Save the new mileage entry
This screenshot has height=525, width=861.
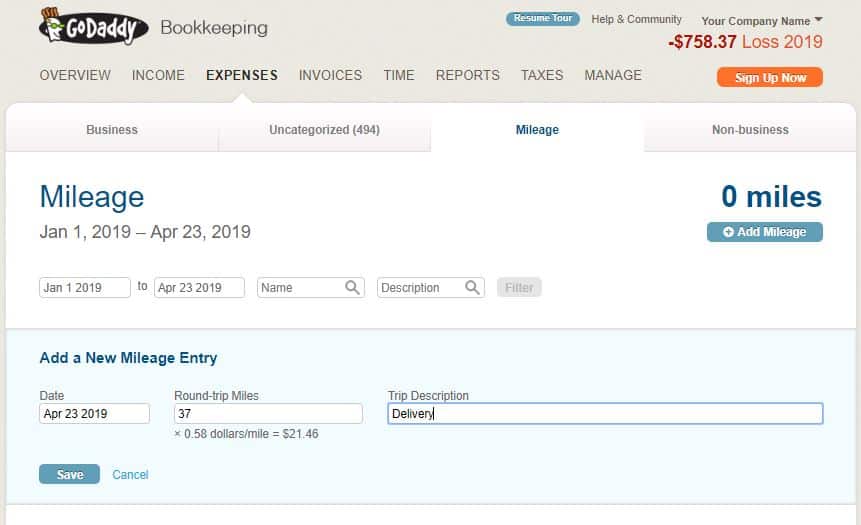point(69,474)
